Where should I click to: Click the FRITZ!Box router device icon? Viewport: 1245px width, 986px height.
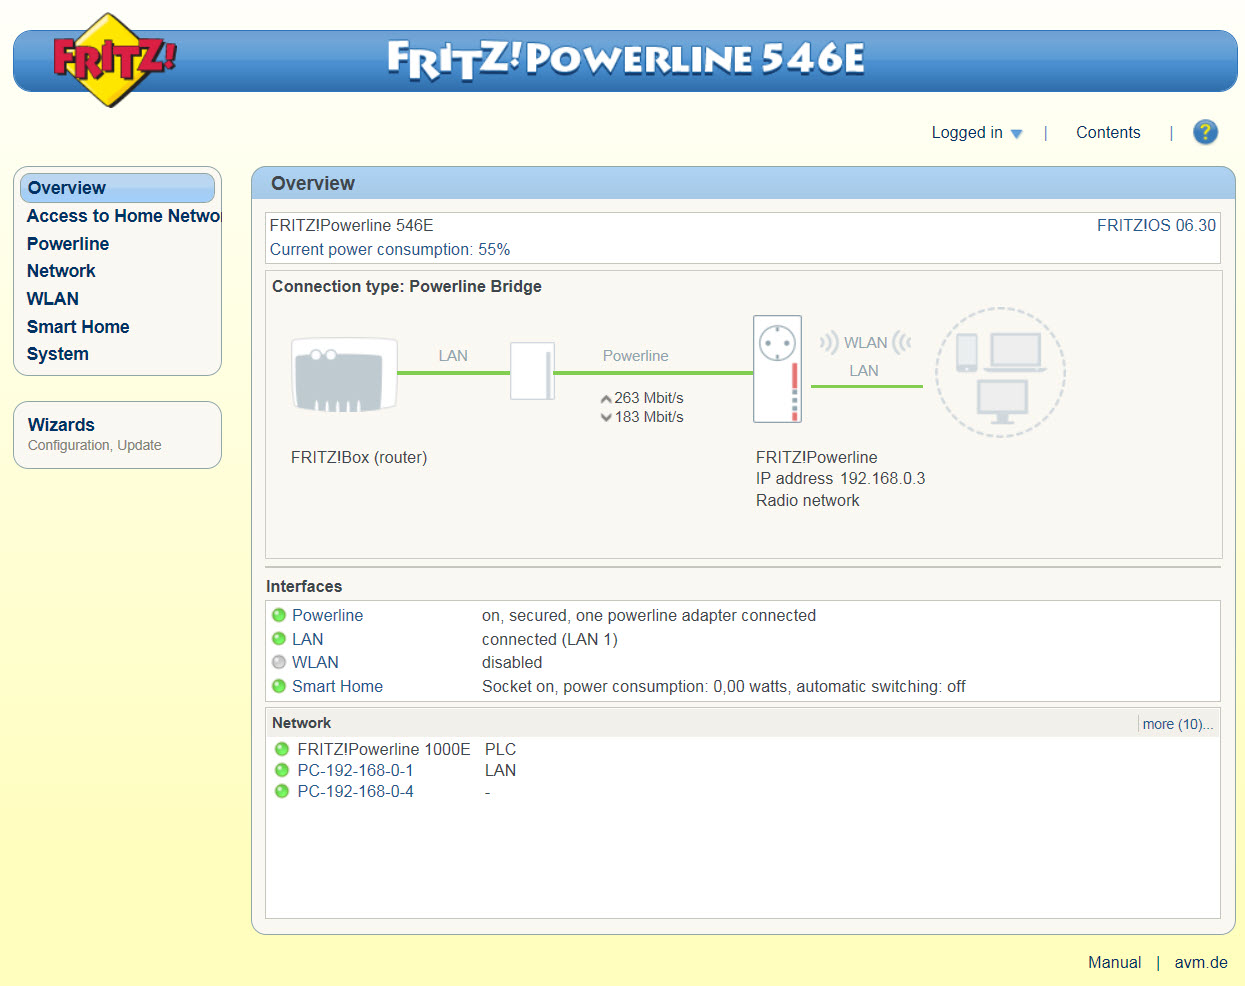pyautogui.click(x=344, y=375)
